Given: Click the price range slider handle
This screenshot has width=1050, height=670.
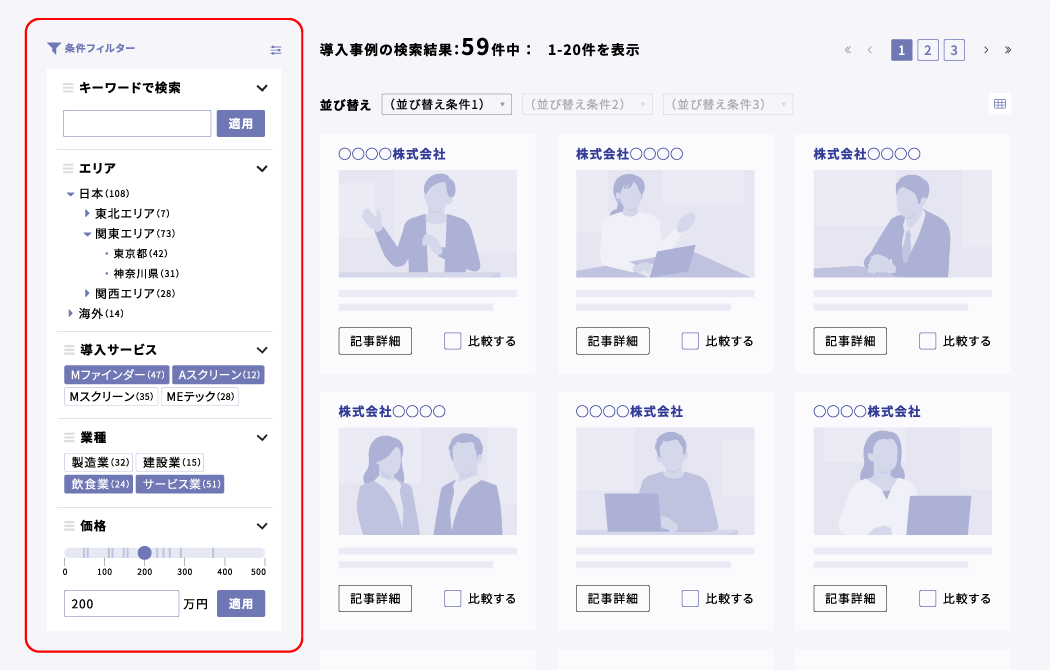Looking at the screenshot, I should (x=144, y=552).
